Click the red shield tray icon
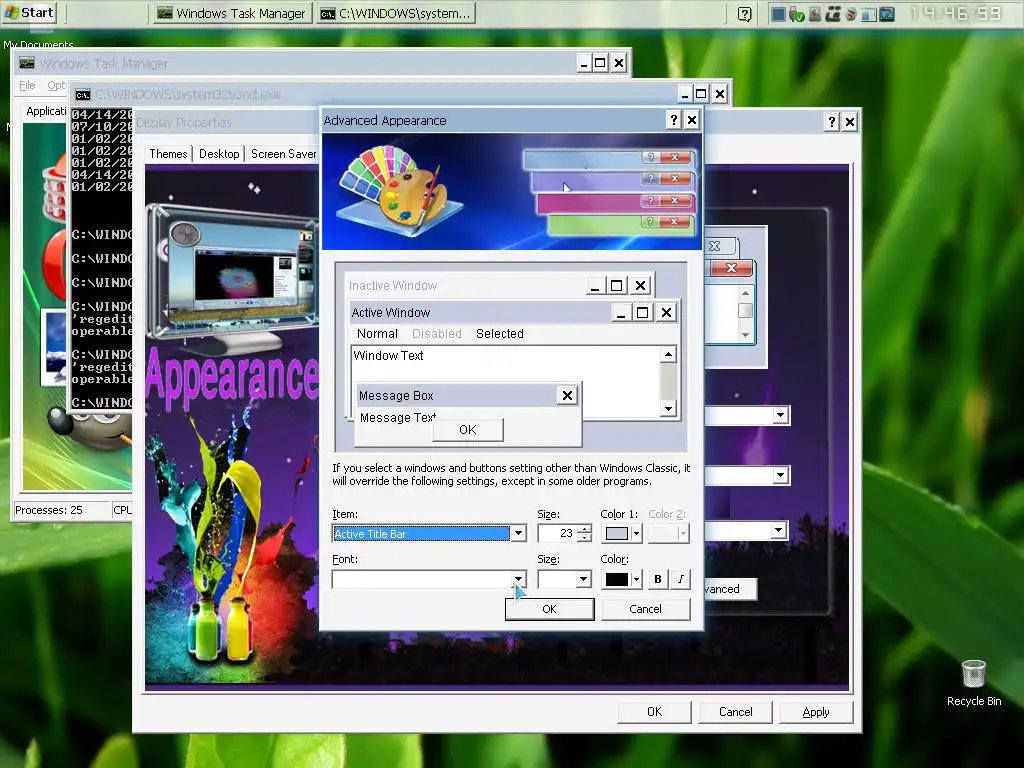The height and width of the screenshot is (768, 1024). click(851, 14)
